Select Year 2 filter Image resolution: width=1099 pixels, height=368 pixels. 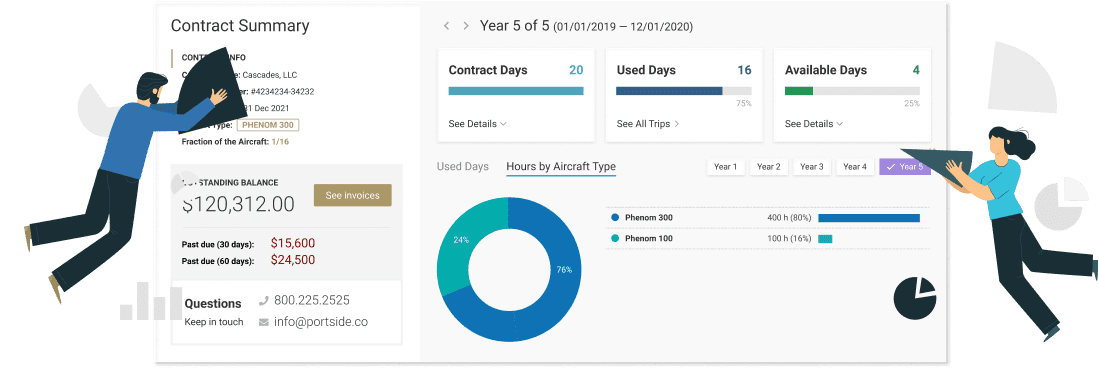[769, 167]
